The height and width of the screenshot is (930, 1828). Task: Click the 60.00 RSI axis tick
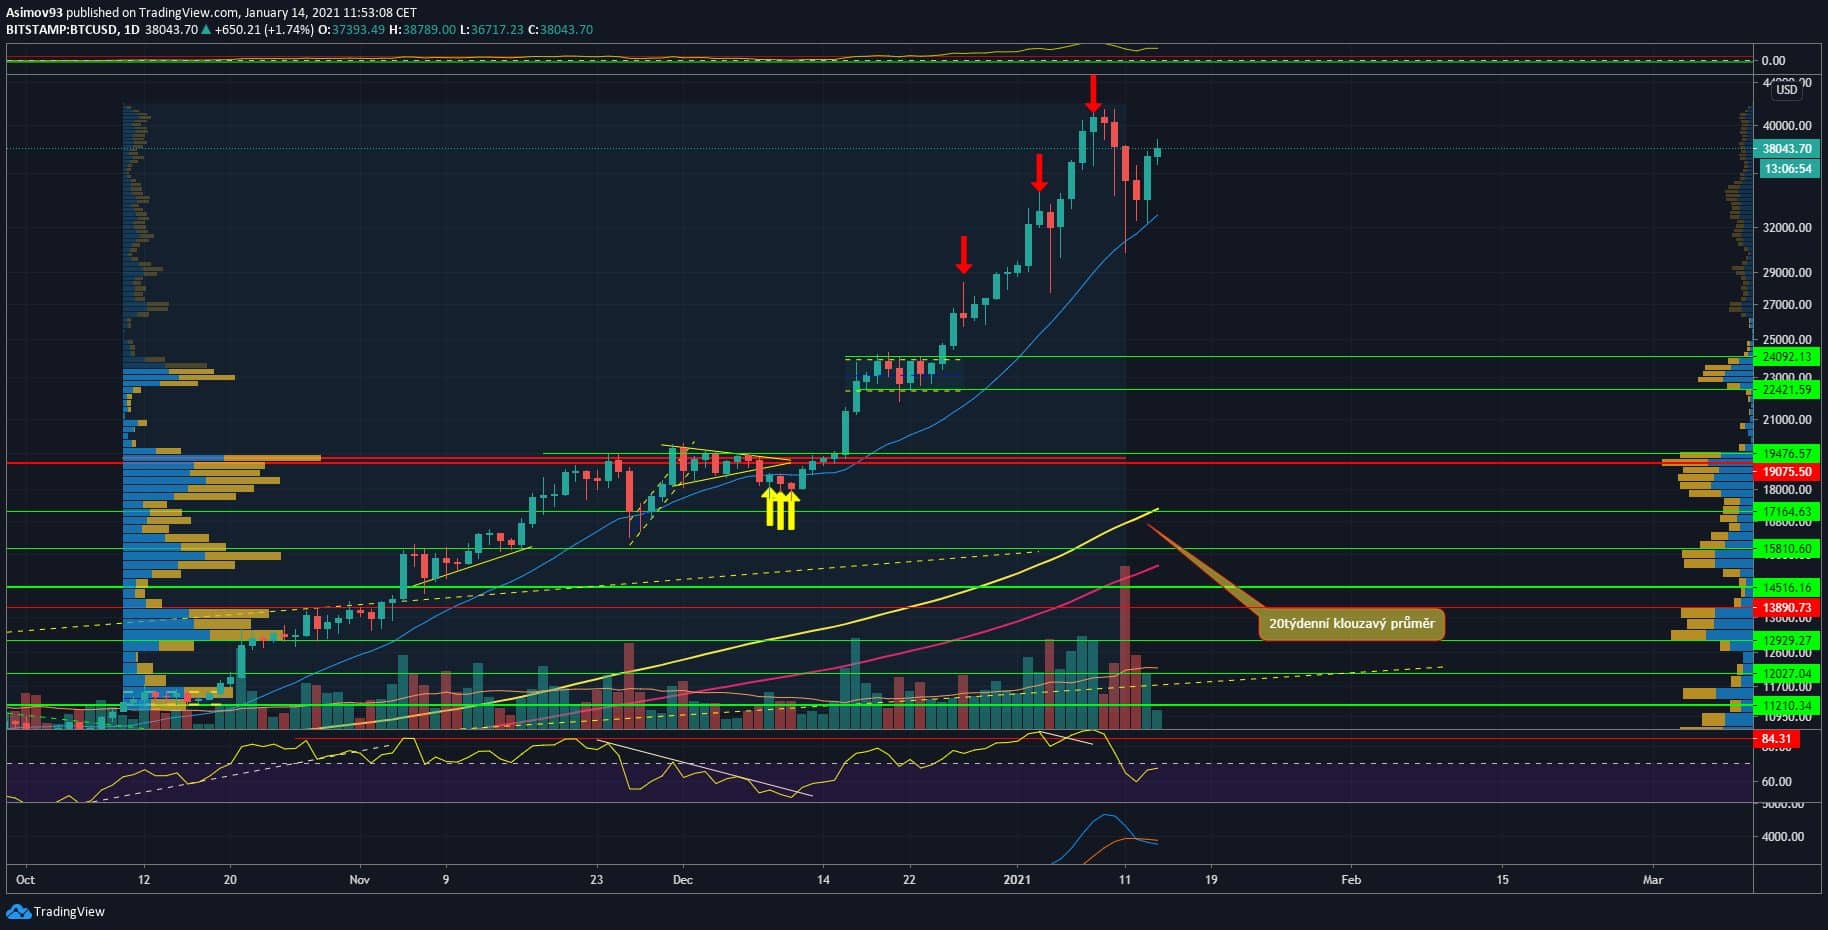pos(1777,782)
